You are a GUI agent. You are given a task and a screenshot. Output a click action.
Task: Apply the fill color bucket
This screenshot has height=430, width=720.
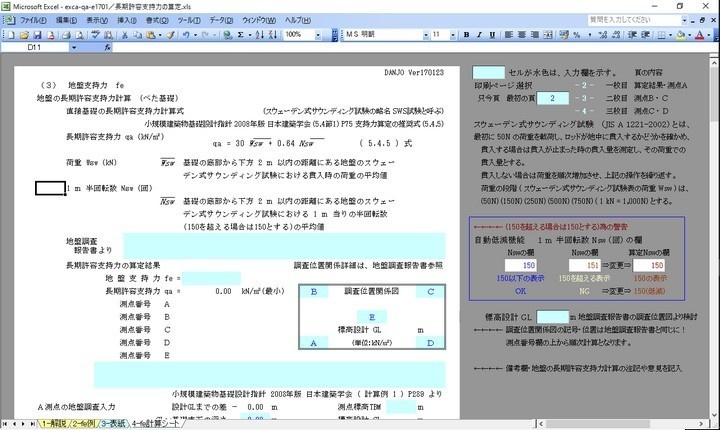(681, 35)
